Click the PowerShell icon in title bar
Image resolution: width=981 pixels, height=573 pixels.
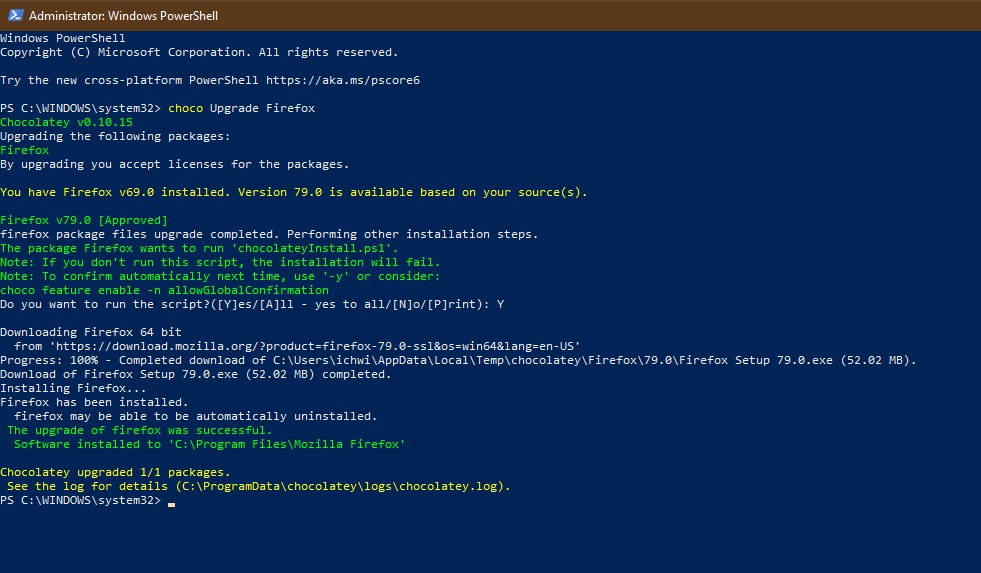point(13,15)
